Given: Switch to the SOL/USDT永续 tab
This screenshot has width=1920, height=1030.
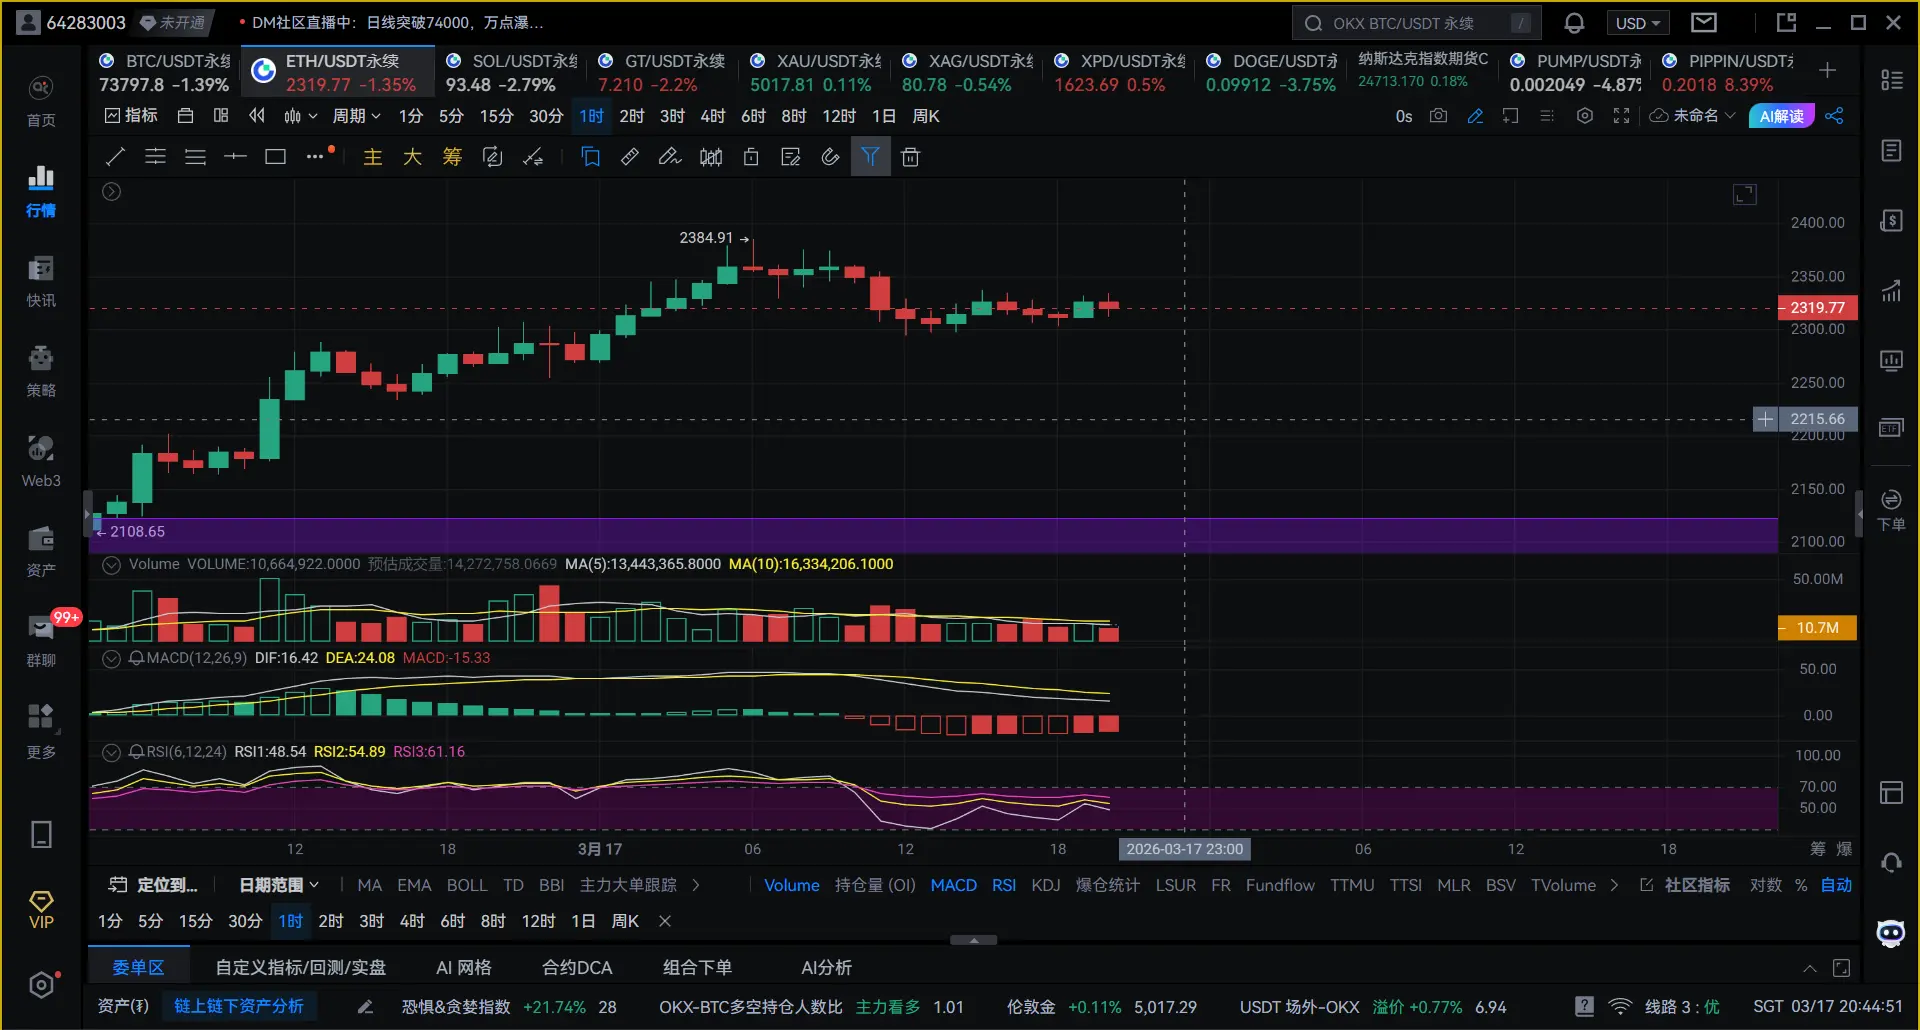Looking at the screenshot, I should (x=511, y=72).
